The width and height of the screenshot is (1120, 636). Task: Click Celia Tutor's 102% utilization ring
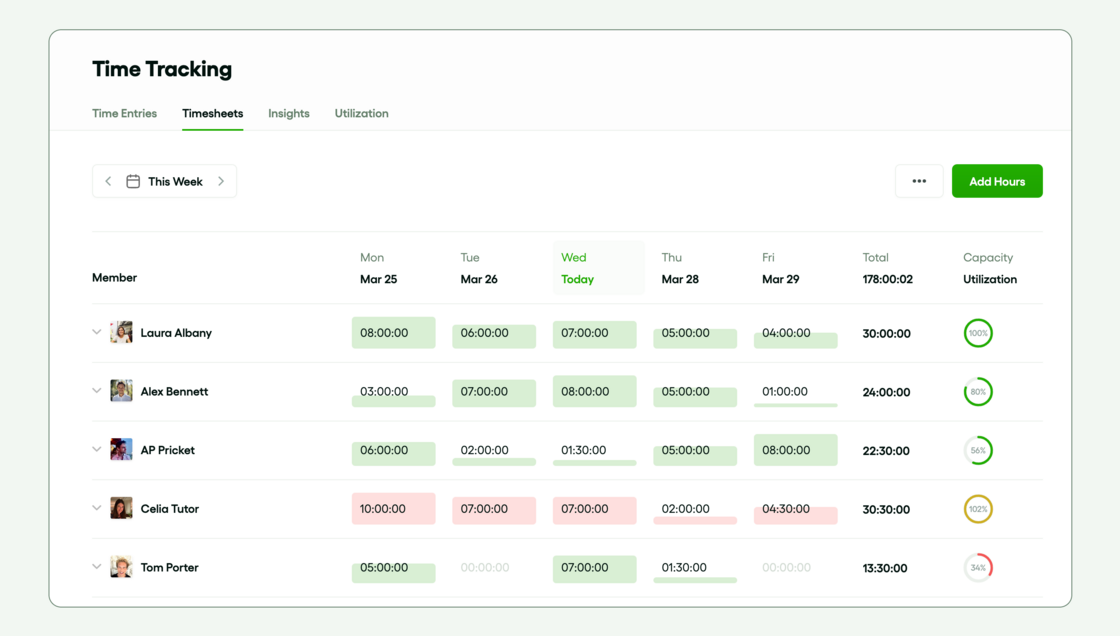point(978,509)
